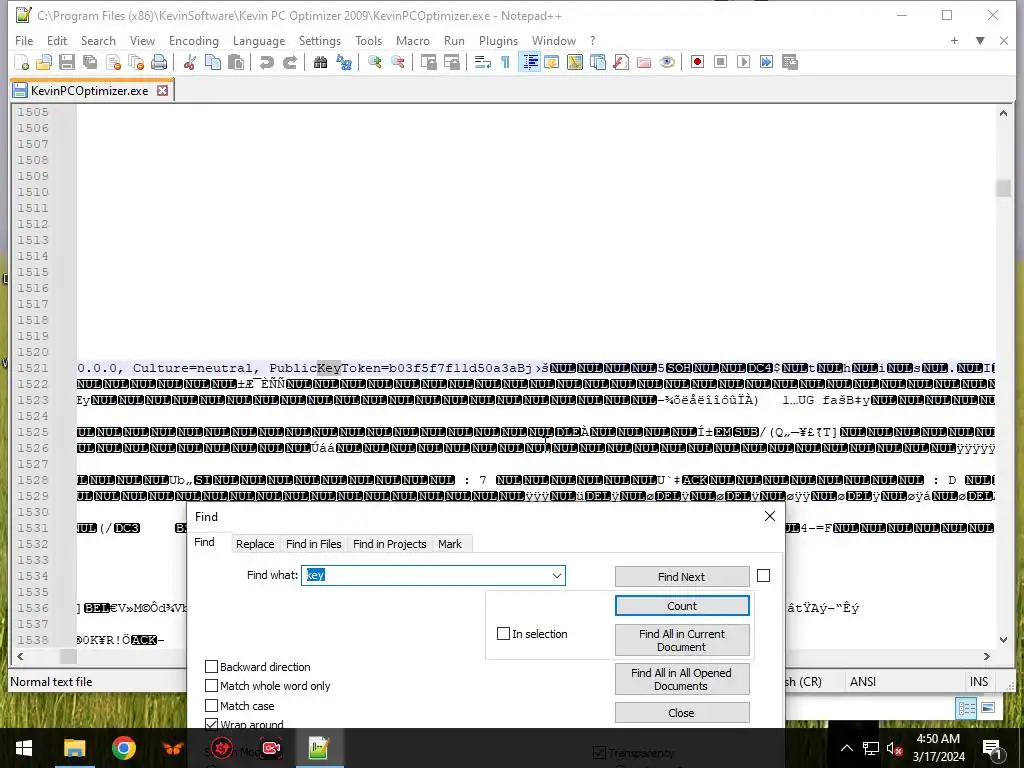
Task: Open the Plugins menu
Action: [x=498, y=40]
